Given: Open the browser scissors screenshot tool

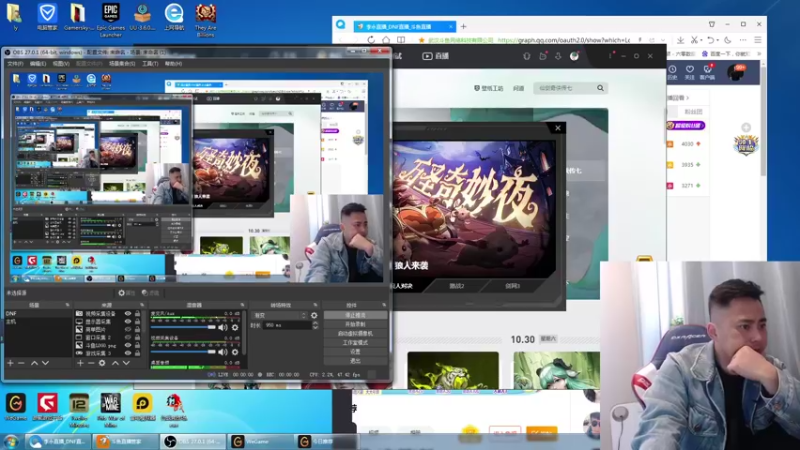Looking at the screenshot, I should [694, 40].
